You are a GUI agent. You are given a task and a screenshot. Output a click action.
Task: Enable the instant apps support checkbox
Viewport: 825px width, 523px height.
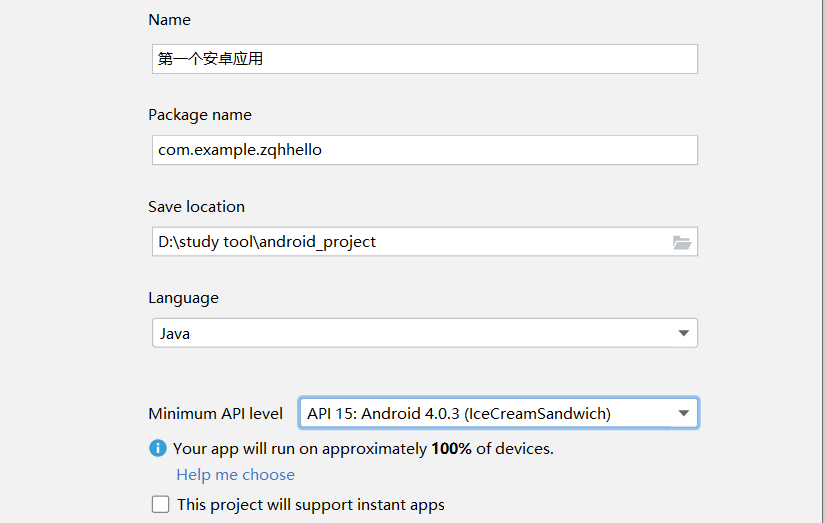tap(160, 504)
